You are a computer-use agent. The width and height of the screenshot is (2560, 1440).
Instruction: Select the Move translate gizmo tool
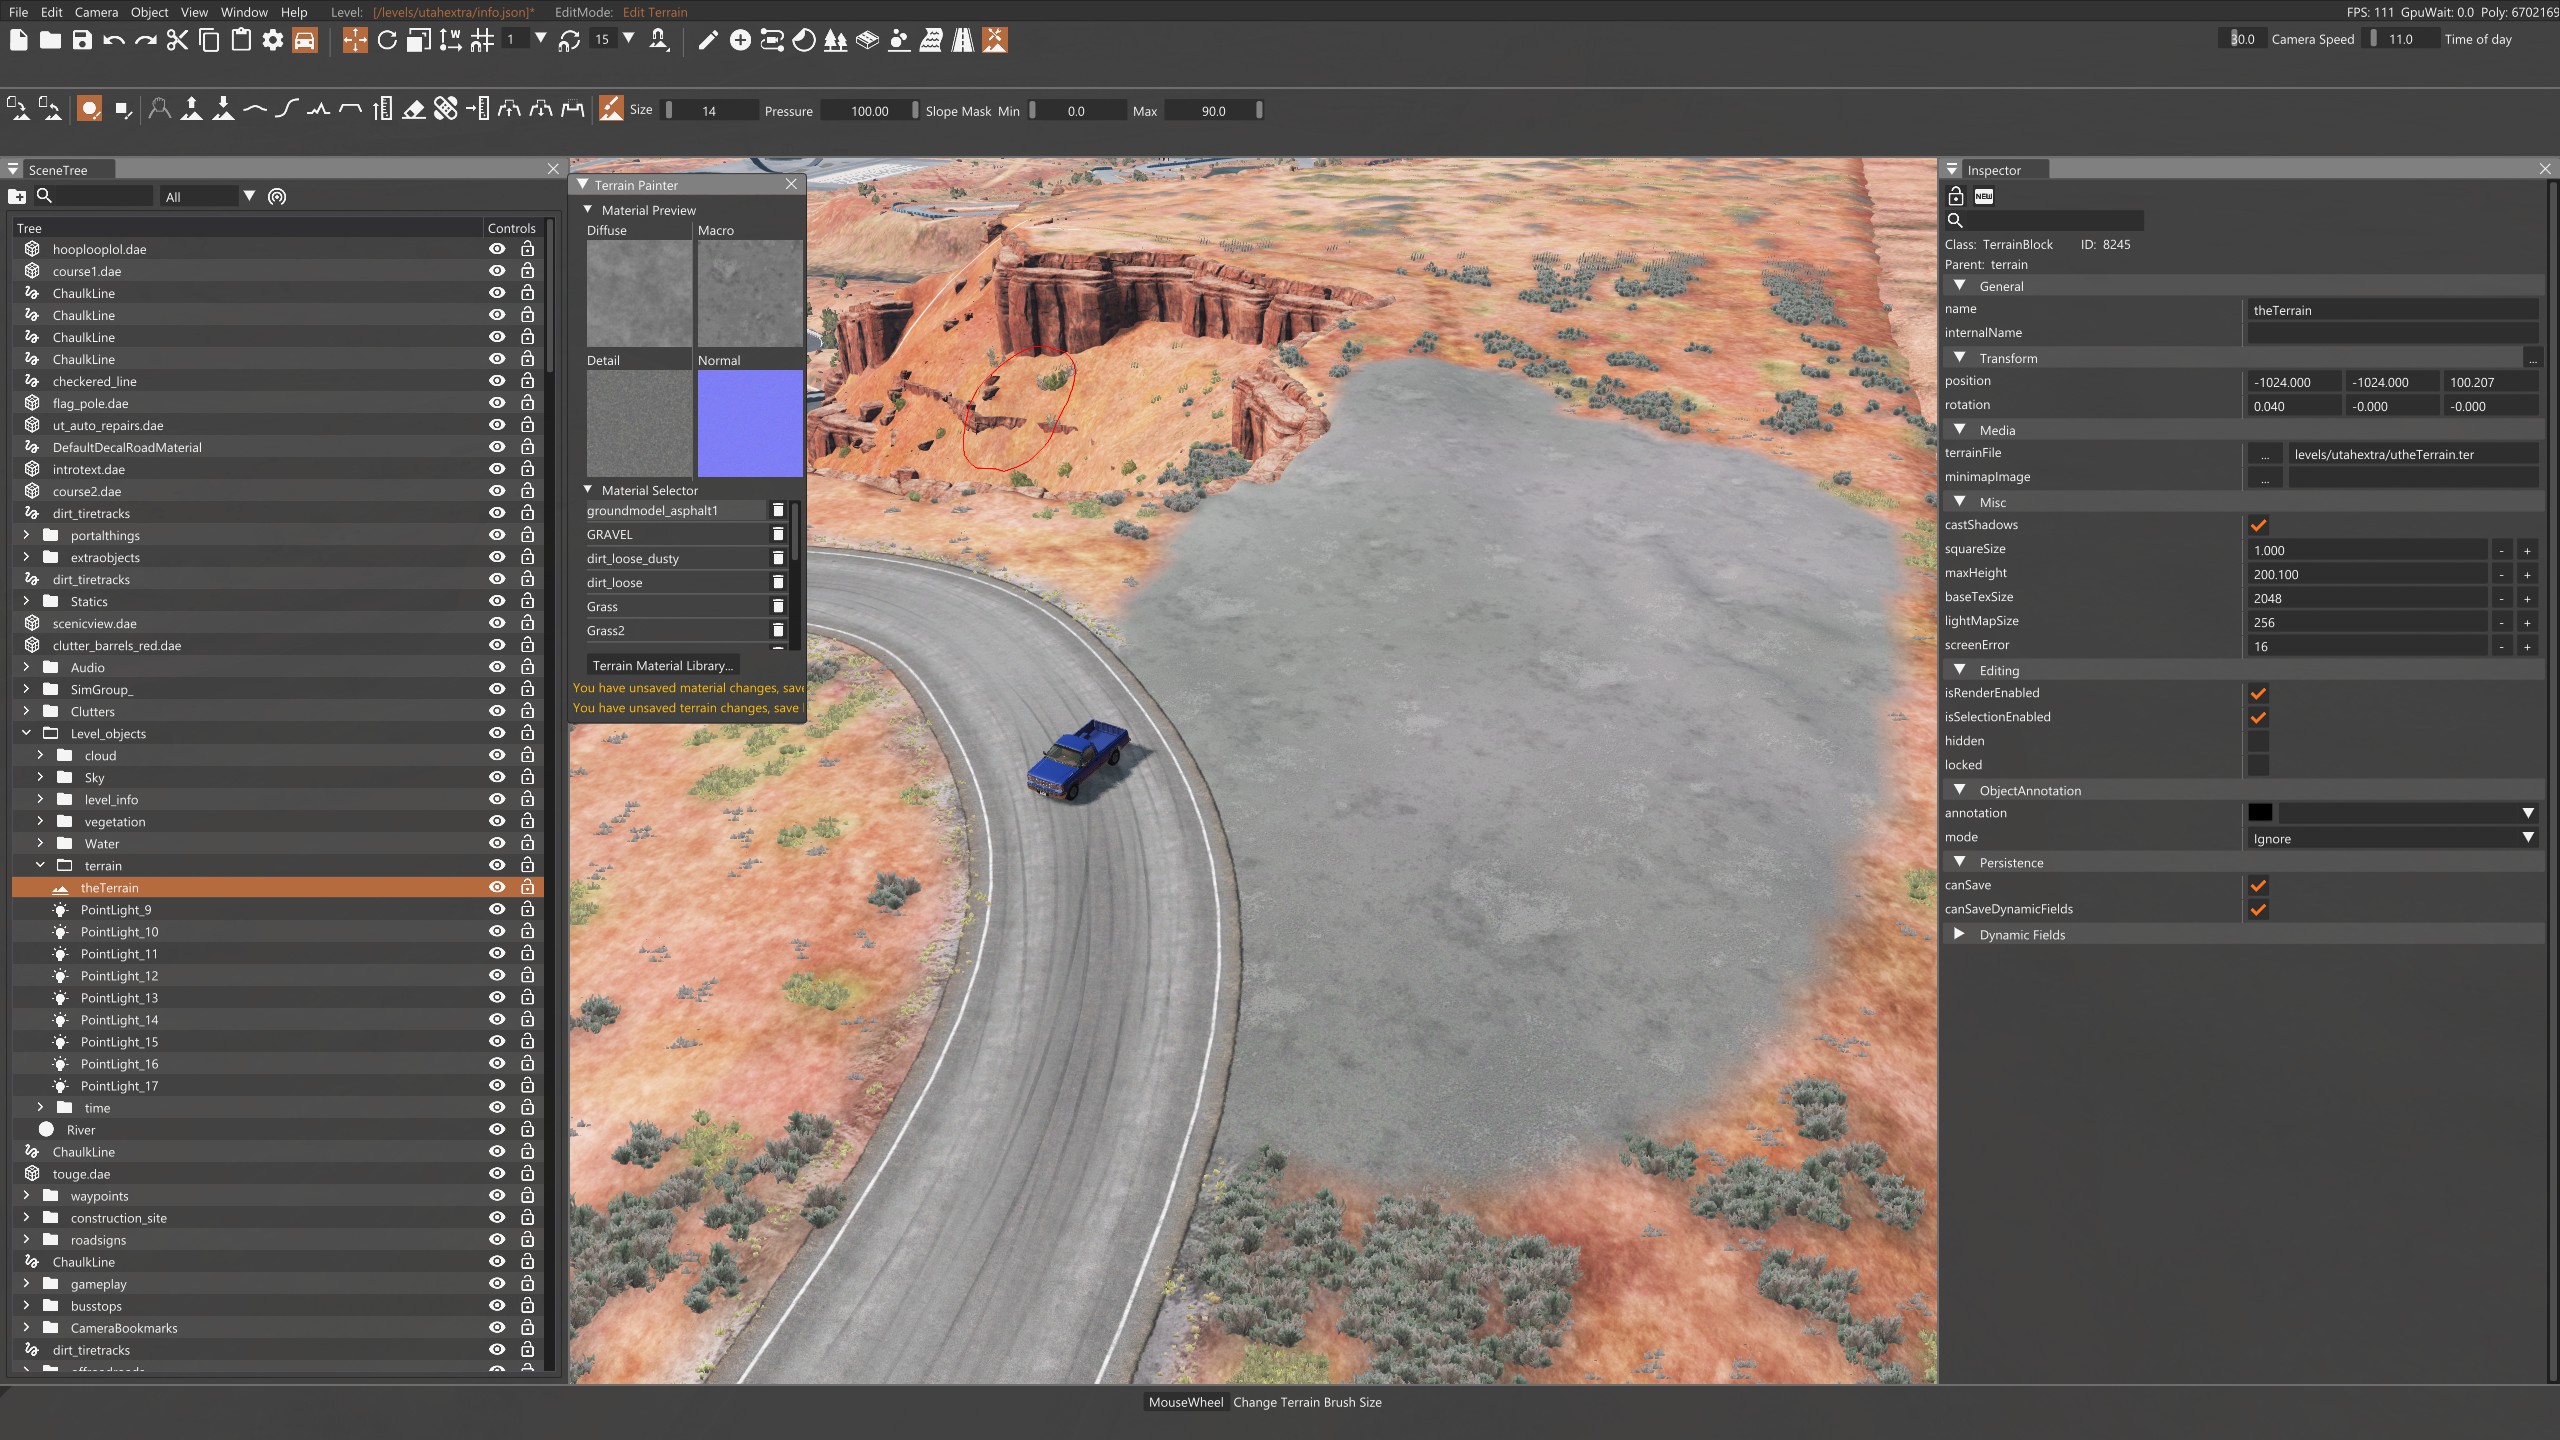[355, 40]
